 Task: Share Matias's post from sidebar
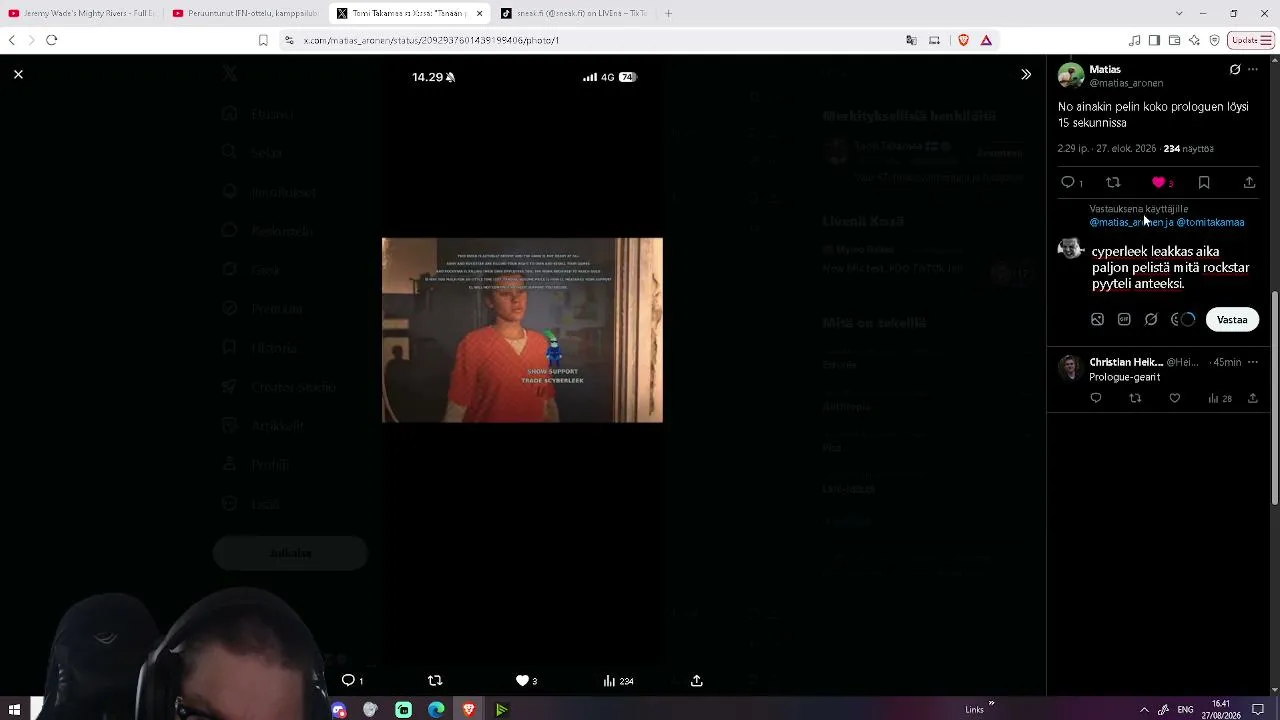(x=1249, y=182)
